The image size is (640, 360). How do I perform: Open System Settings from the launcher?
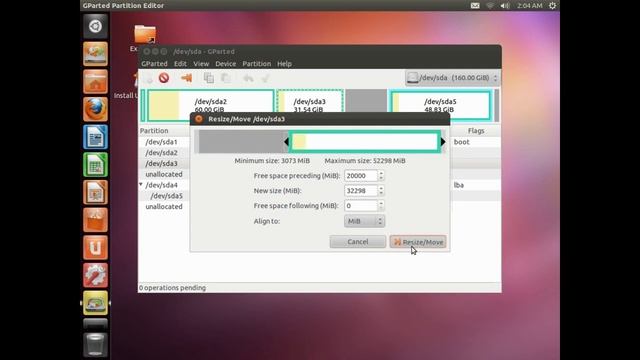point(96,275)
